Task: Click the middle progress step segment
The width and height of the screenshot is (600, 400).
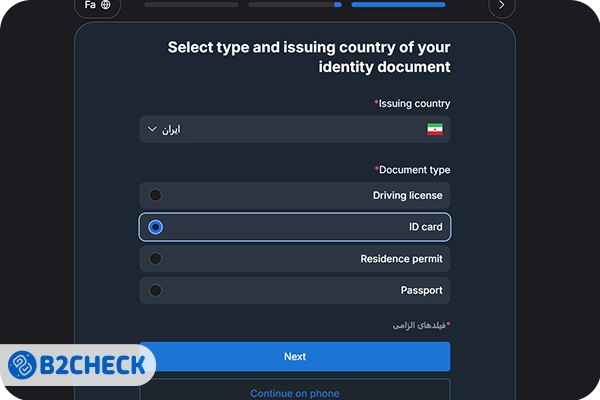Action: pyautogui.click(x=294, y=5)
